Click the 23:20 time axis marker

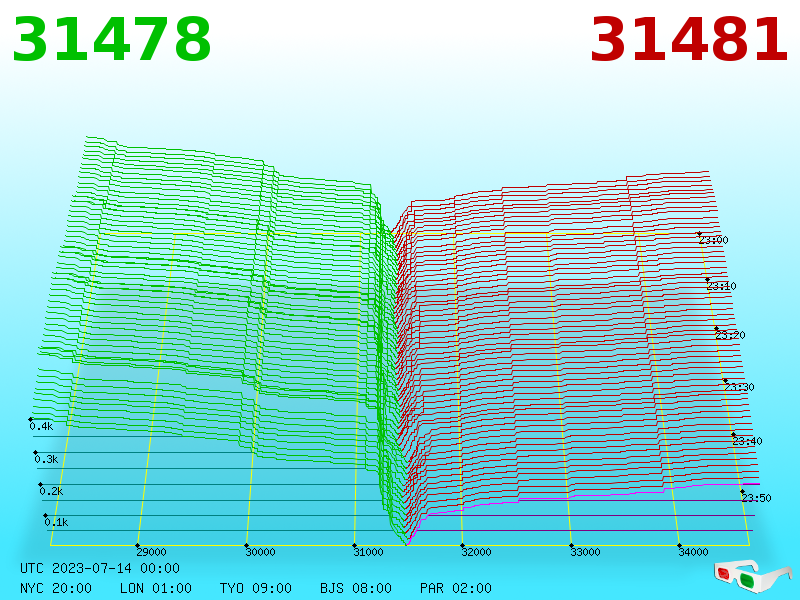730,335
